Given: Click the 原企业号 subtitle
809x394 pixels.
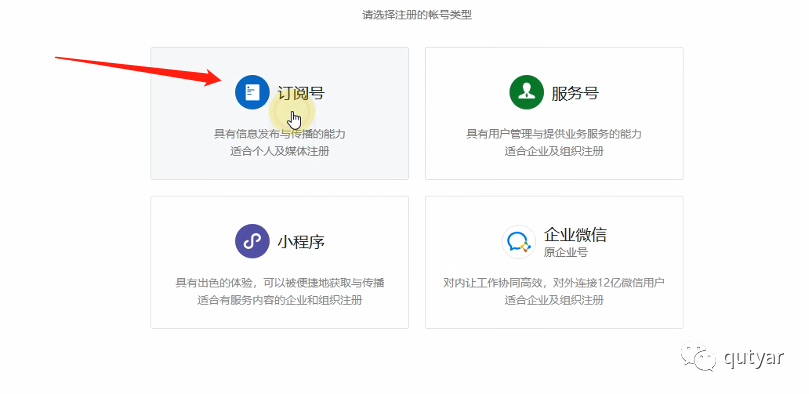Looking at the screenshot, I should 565,253.
